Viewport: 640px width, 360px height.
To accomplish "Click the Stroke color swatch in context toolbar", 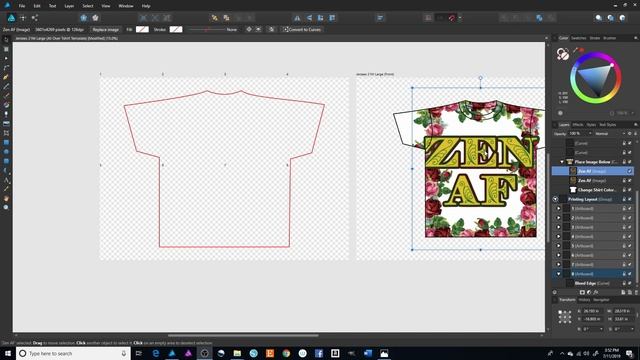I will coord(176,29).
